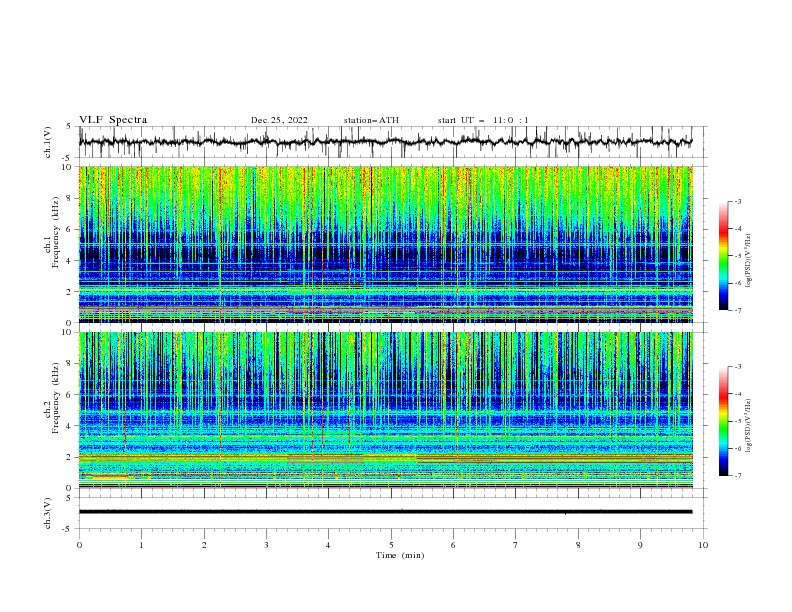Click the color scale bar beside ch.1

pyautogui.click(x=723, y=256)
